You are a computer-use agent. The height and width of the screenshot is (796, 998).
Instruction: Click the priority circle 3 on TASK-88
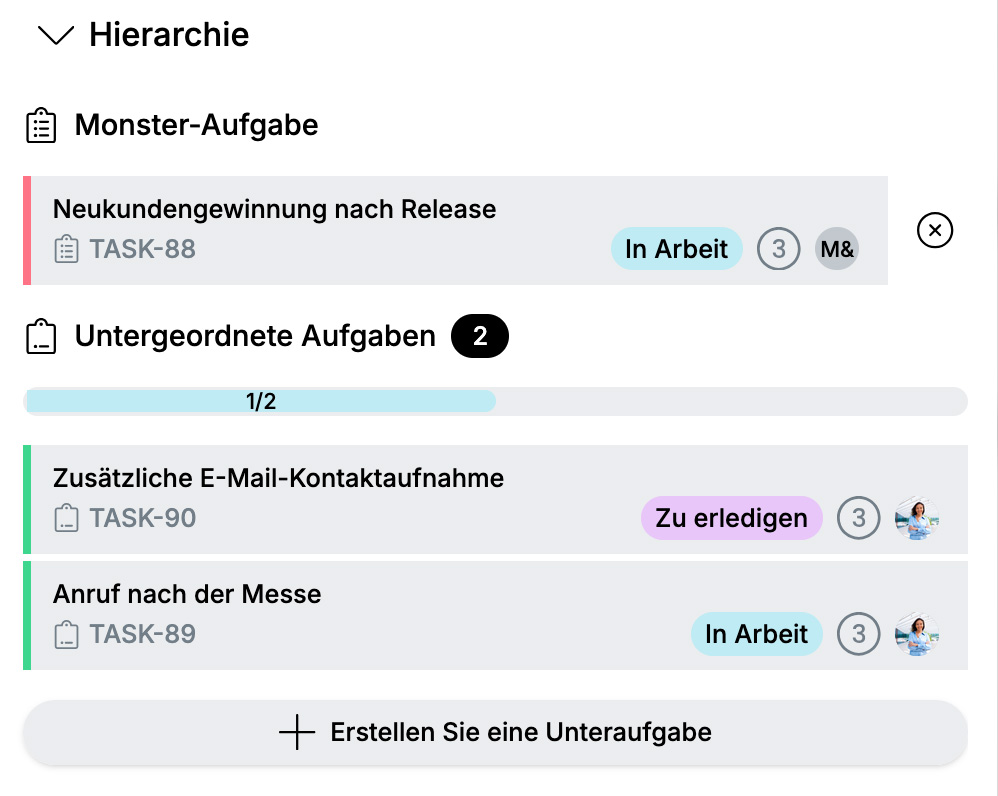(x=778, y=249)
